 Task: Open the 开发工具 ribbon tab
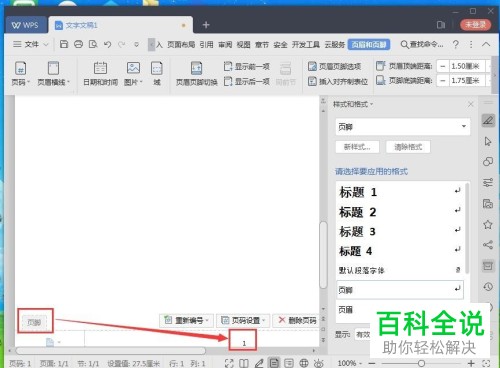[x=306, y=44]
